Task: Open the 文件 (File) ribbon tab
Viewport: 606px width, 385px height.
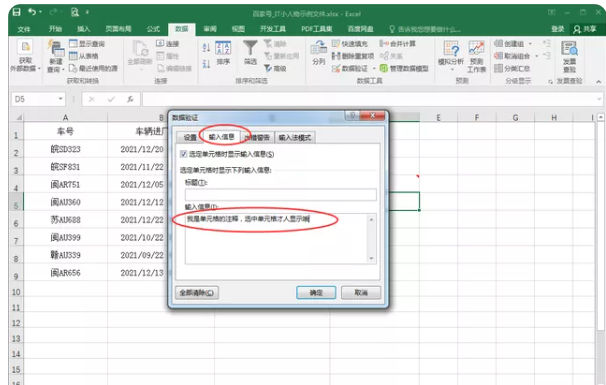Action: click(24, 29)
